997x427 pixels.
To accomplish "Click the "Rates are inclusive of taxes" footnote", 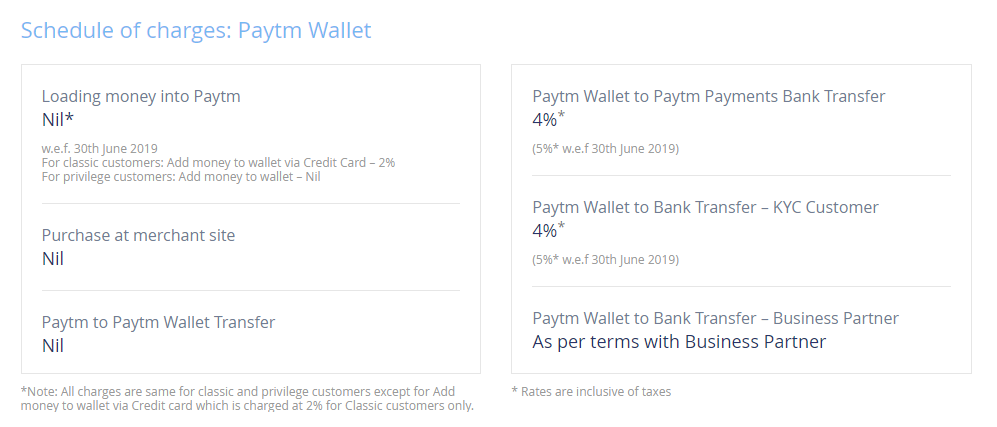I will (591, 392).
